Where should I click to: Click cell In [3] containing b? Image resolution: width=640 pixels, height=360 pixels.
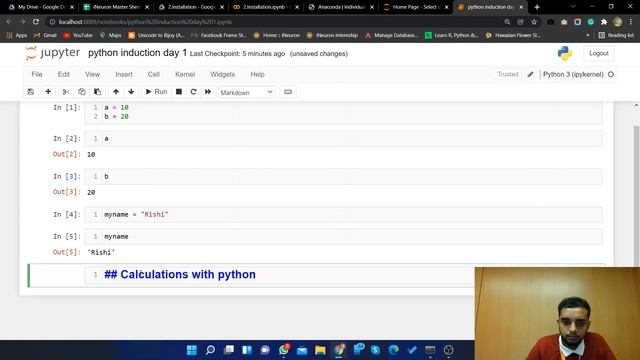[x=343, y=177]
